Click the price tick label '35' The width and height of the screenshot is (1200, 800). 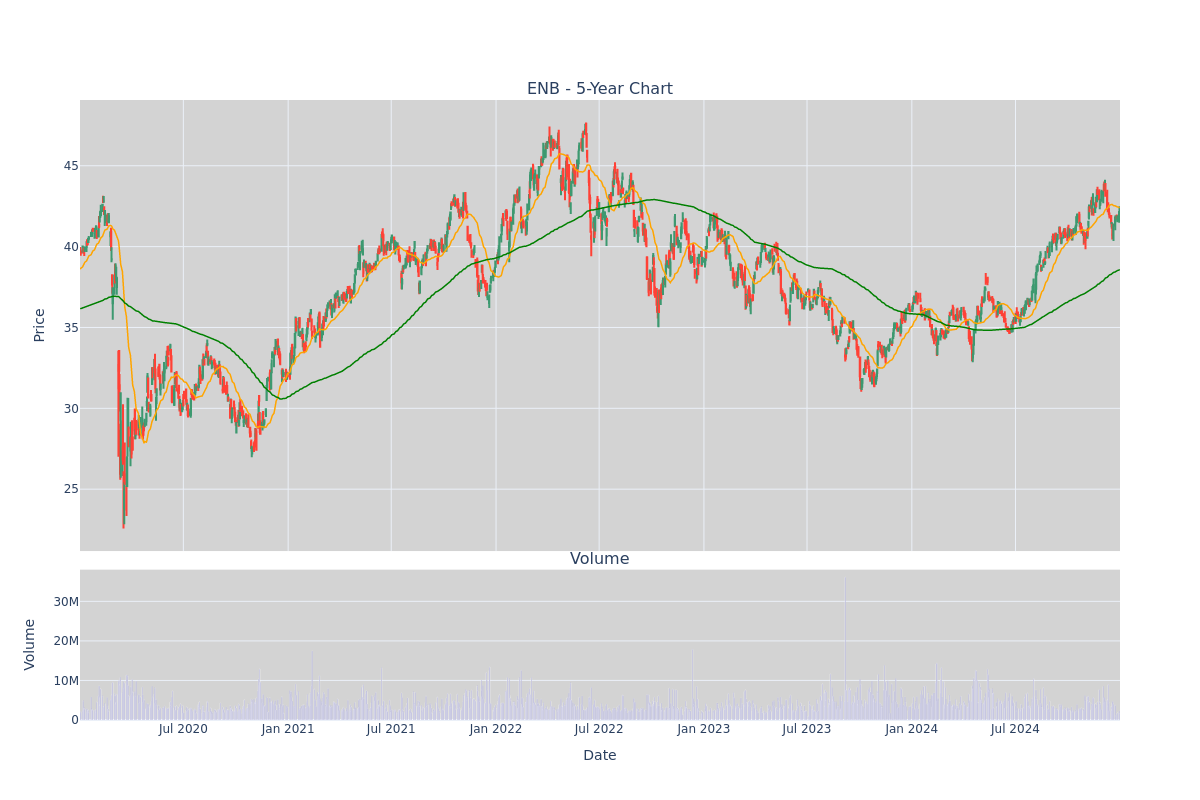click(x=71, y=328)
